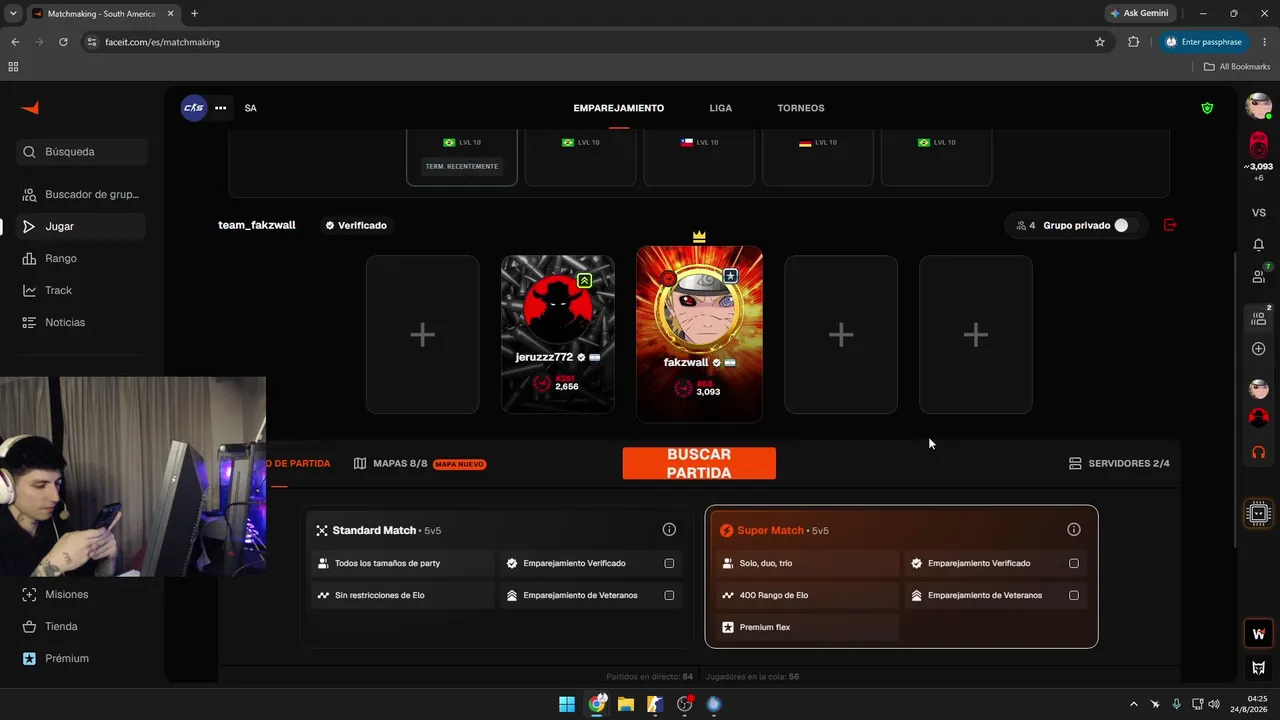Screen dimensions: 1280x720
Task: Click the red Elo 3,093 level badge
Action: pyautogui.click(x=1259, y=144)
